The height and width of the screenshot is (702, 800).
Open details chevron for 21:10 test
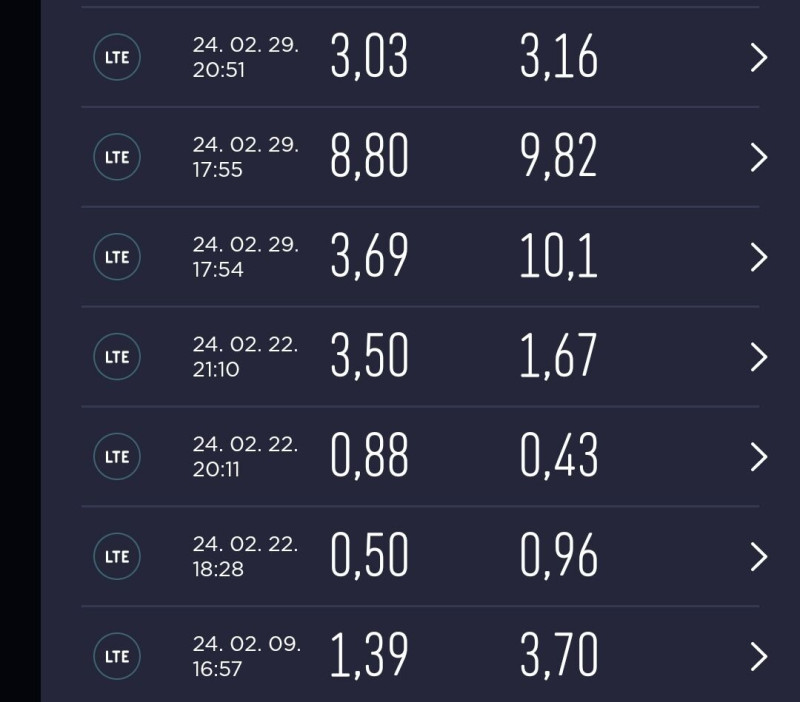[759, 357]
